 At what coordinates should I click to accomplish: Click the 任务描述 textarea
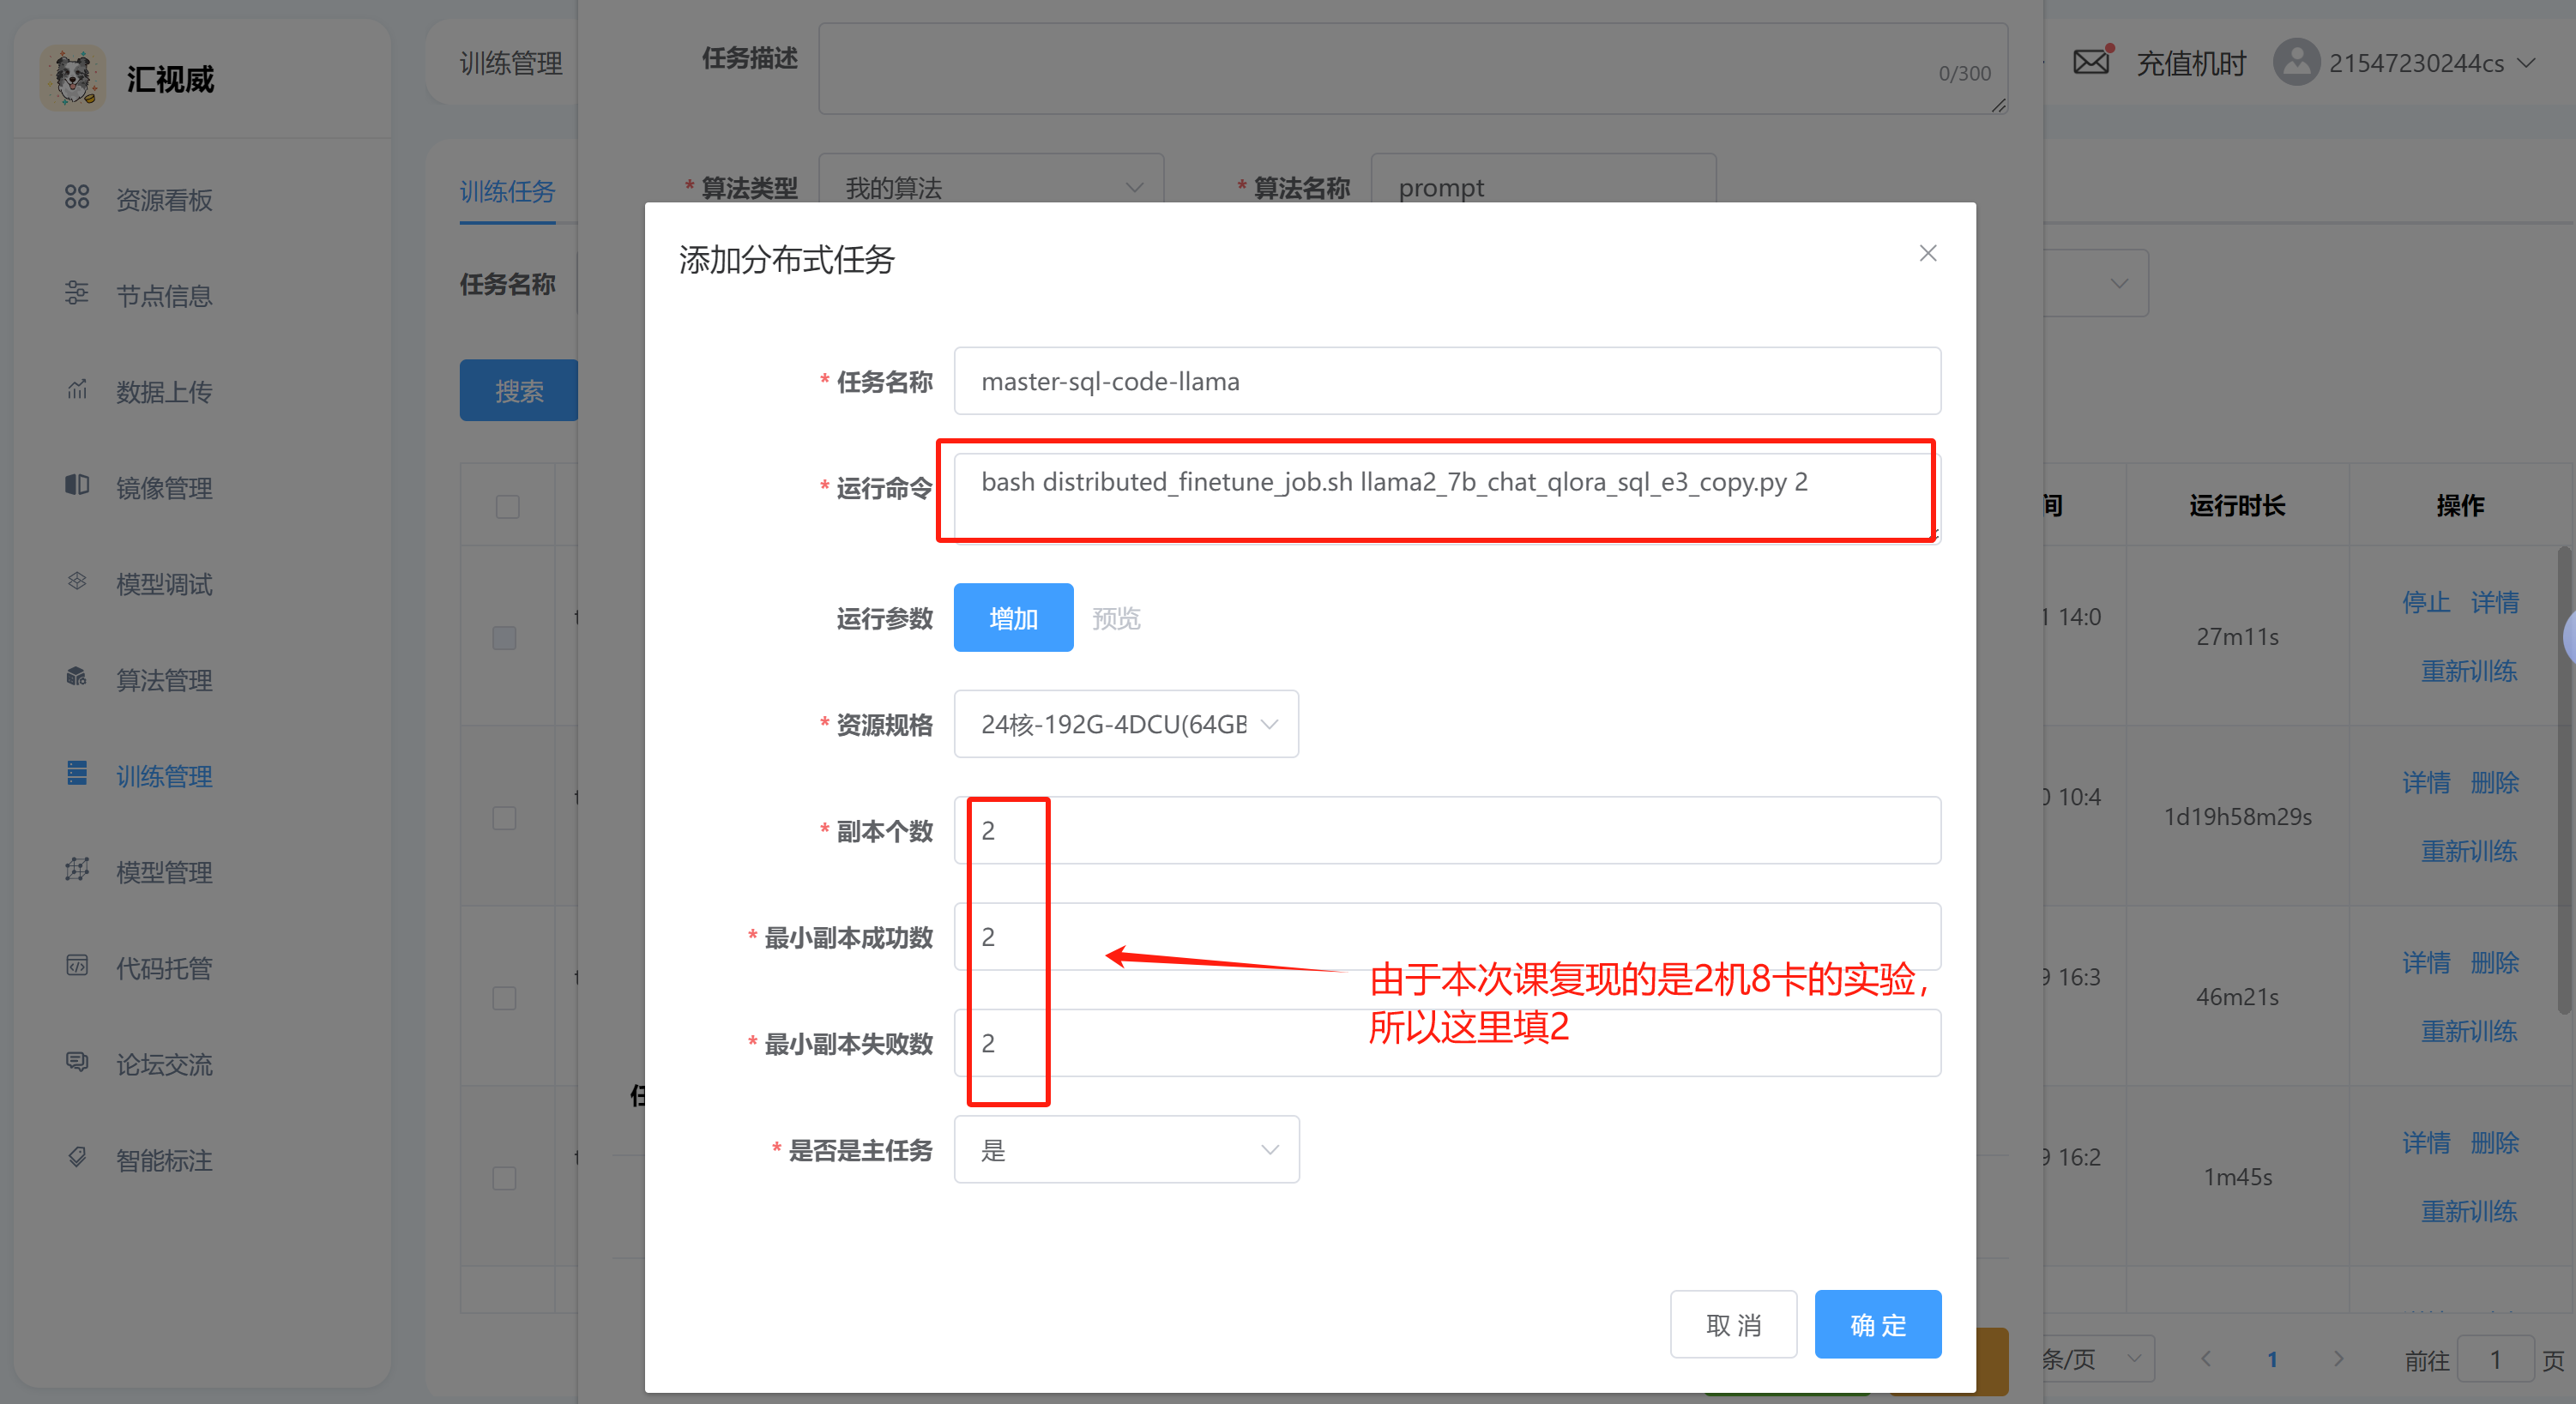point(1413,68)
